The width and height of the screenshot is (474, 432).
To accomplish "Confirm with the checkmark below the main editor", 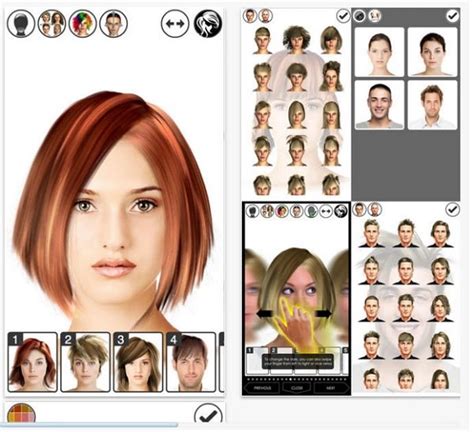I will [x=208, y=413].
